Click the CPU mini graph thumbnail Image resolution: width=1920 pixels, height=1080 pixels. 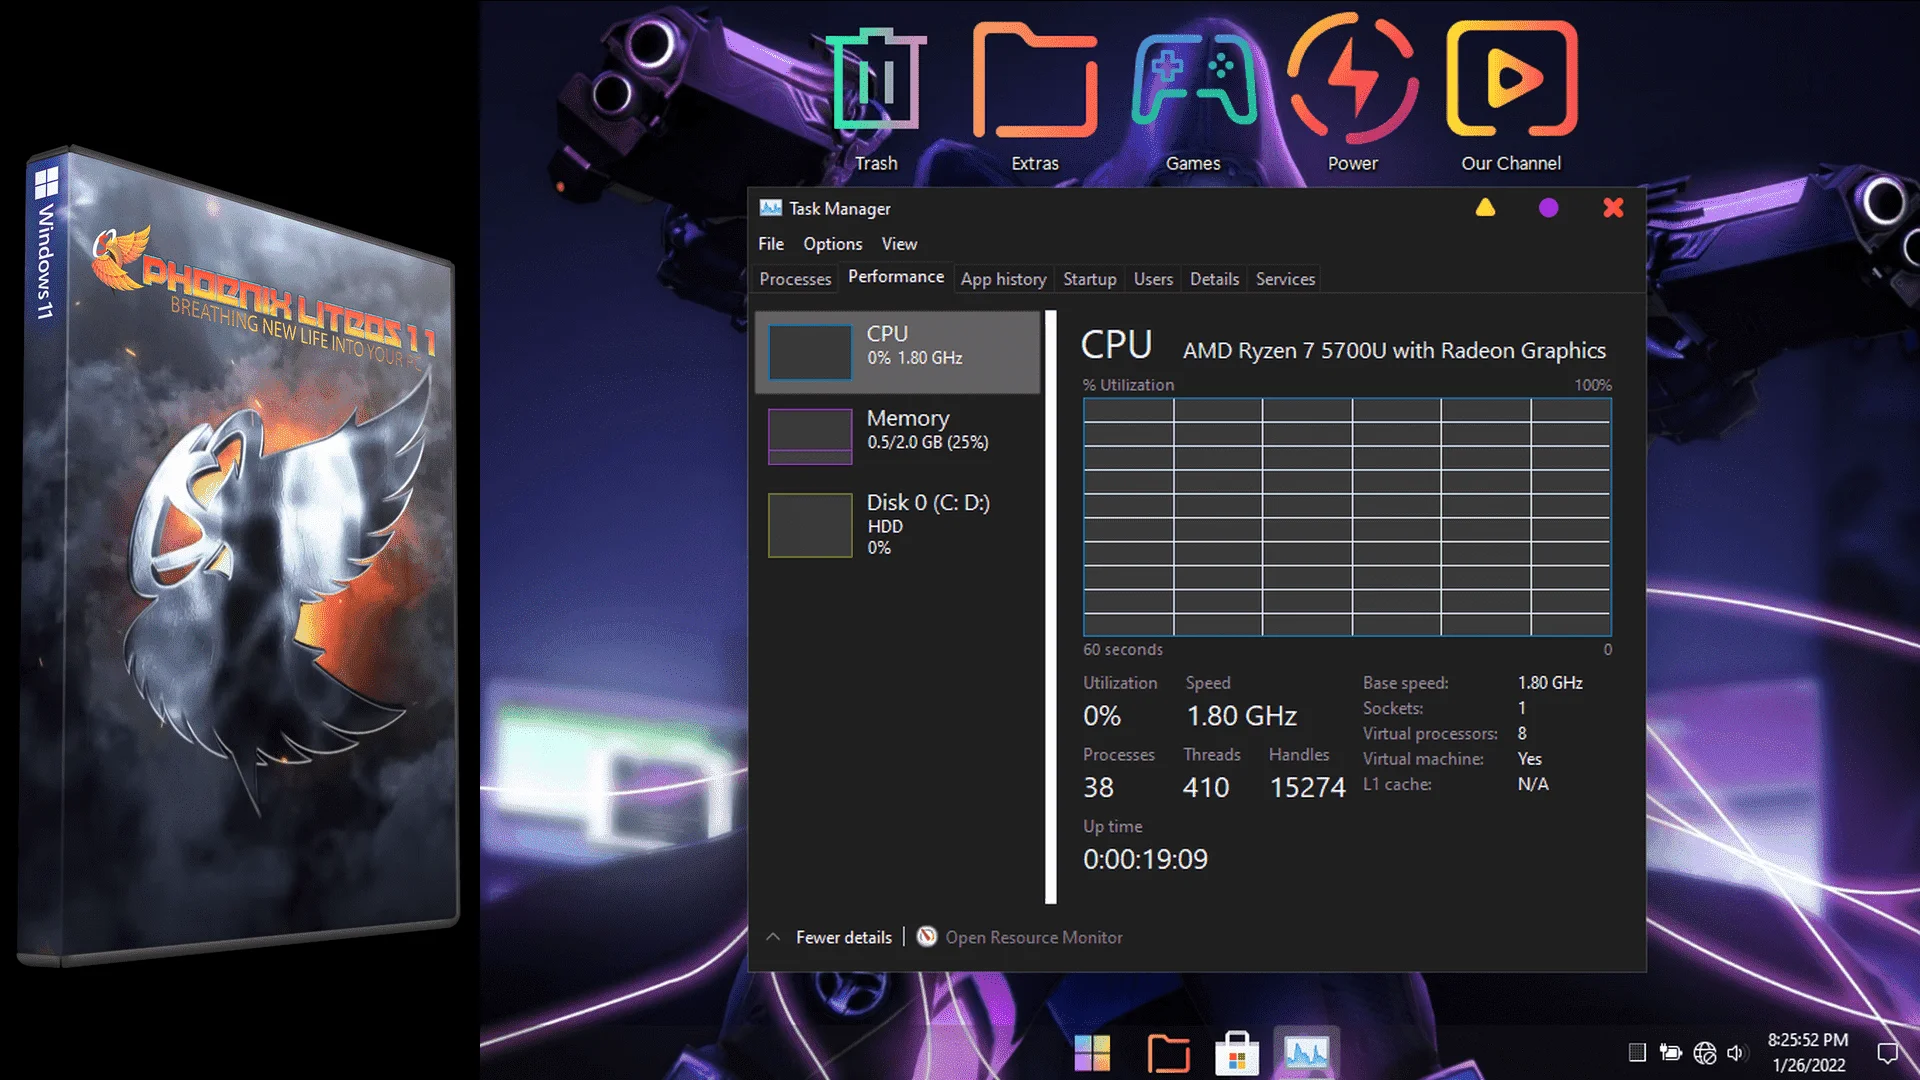pos(810,351)
